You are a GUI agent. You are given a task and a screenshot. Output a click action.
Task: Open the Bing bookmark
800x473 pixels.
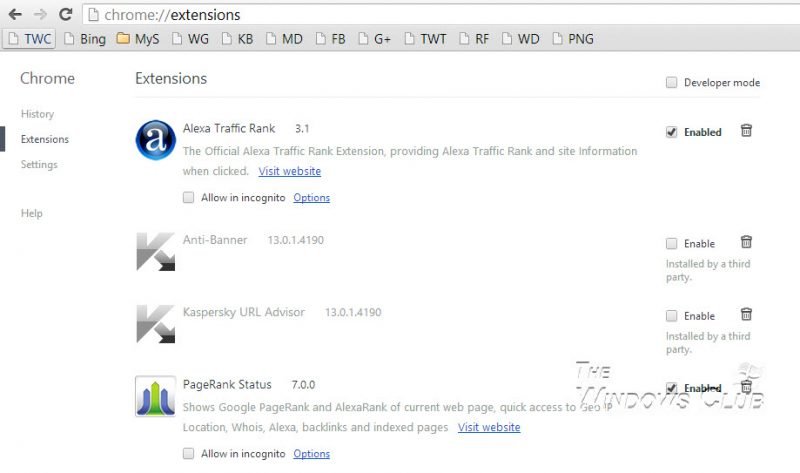(x=85, y=39)
